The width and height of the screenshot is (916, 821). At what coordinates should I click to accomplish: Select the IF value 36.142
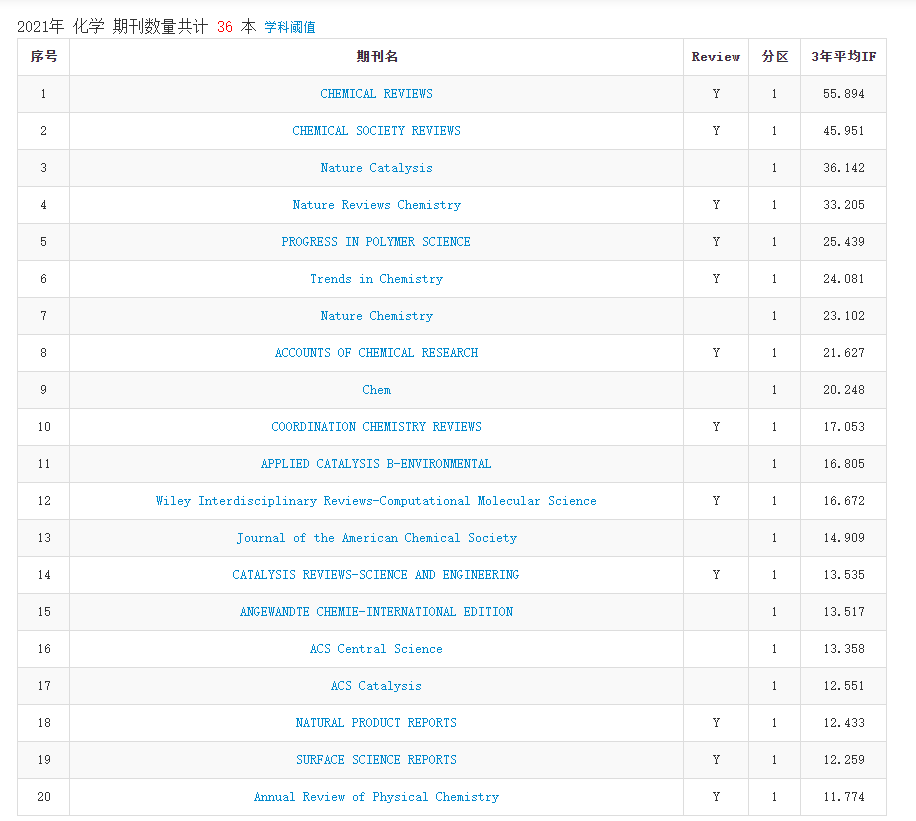pyautogui.click(x=844, y=168)
